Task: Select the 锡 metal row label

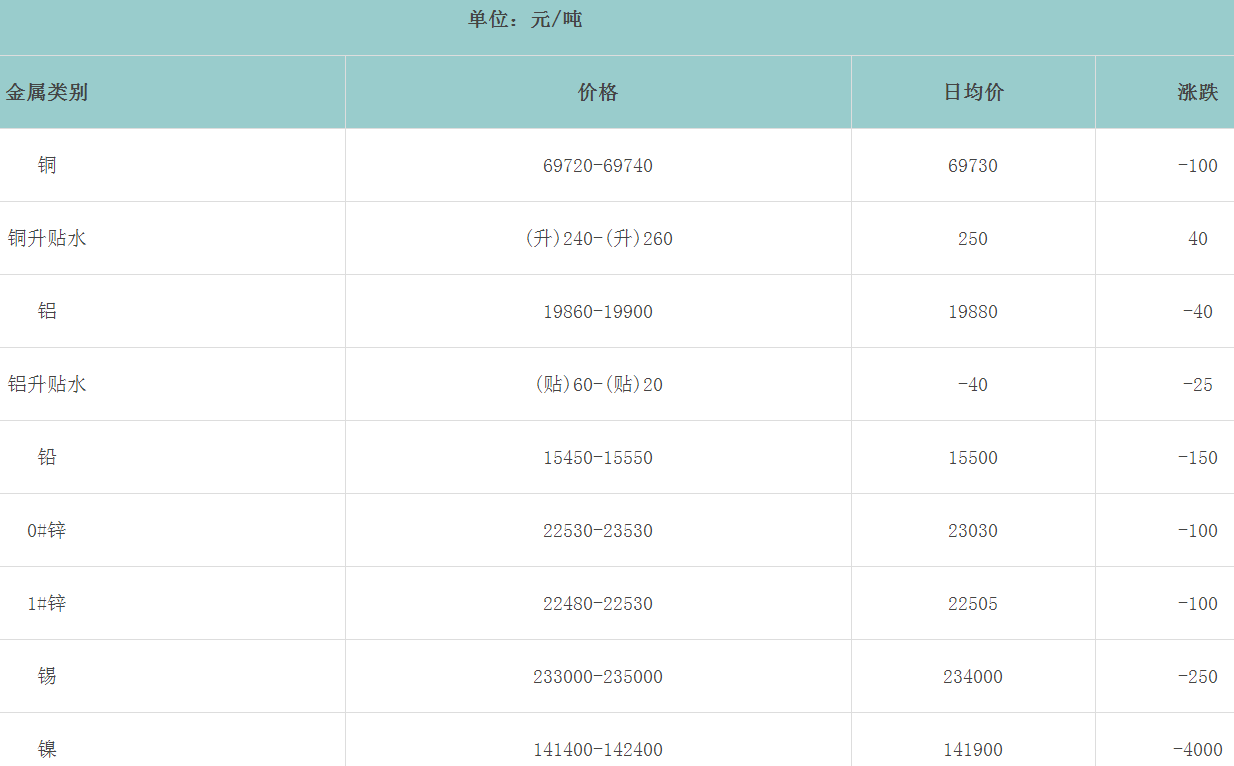Action: click(47, 676)
